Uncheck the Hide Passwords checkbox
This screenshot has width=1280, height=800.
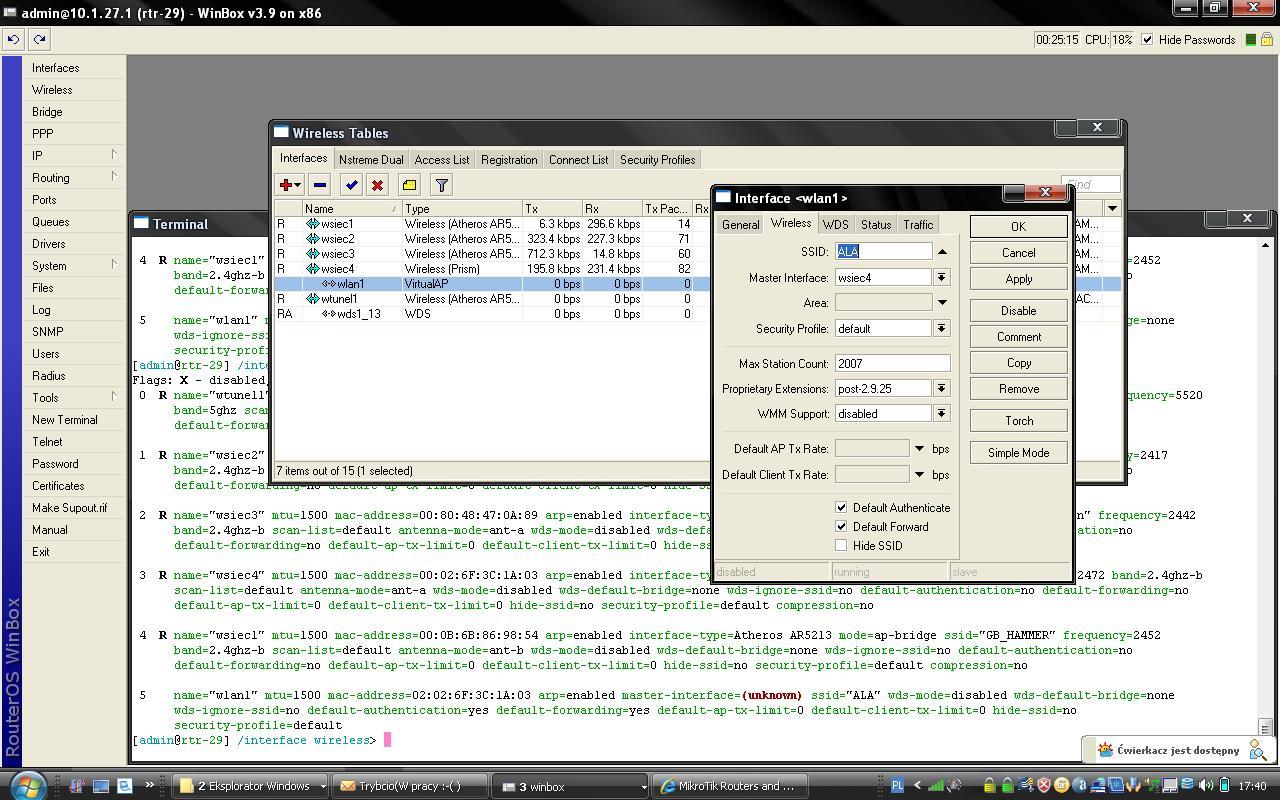(x=1147, y=40)
